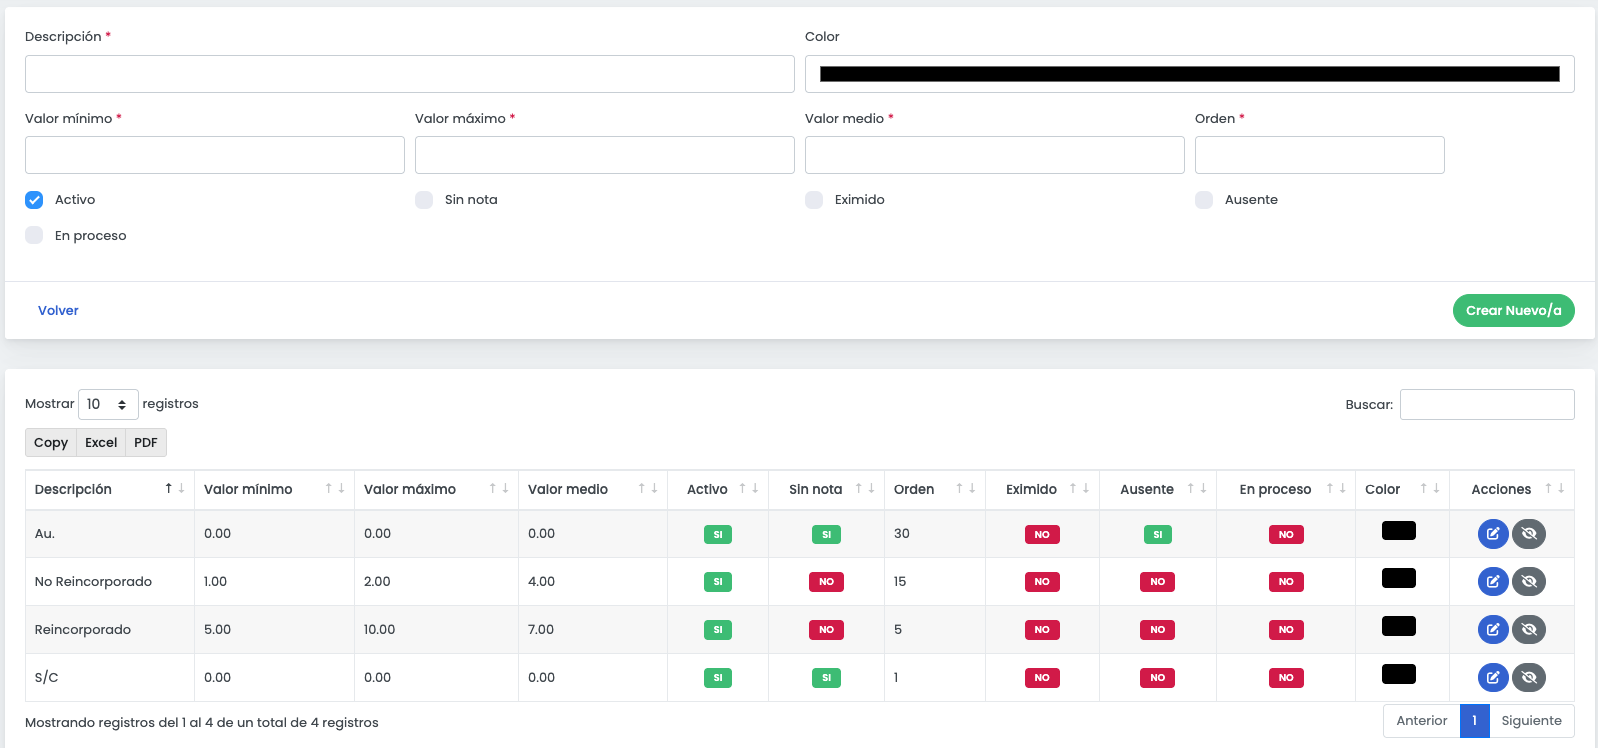1598x748 pixels.
Task: Edit the Reincorporado record
Action: (x=1493, y=630)
